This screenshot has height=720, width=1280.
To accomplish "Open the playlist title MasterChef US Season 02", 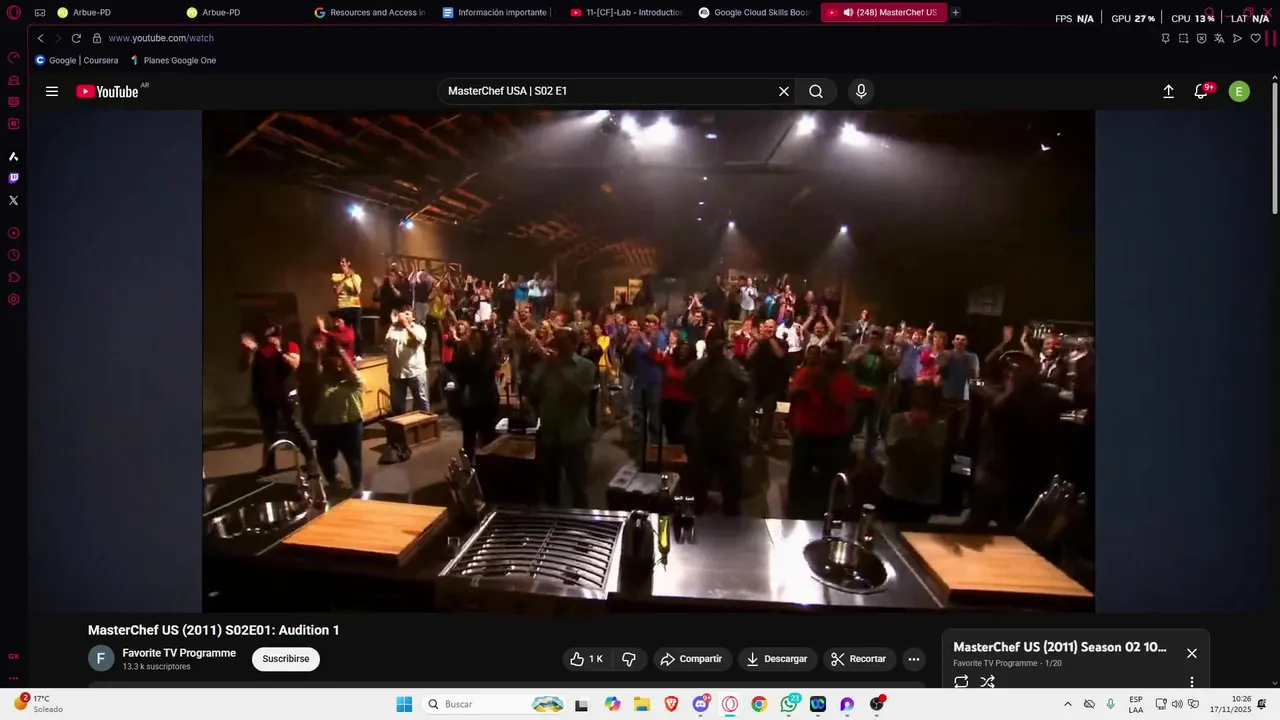I will coord(1060,647).
